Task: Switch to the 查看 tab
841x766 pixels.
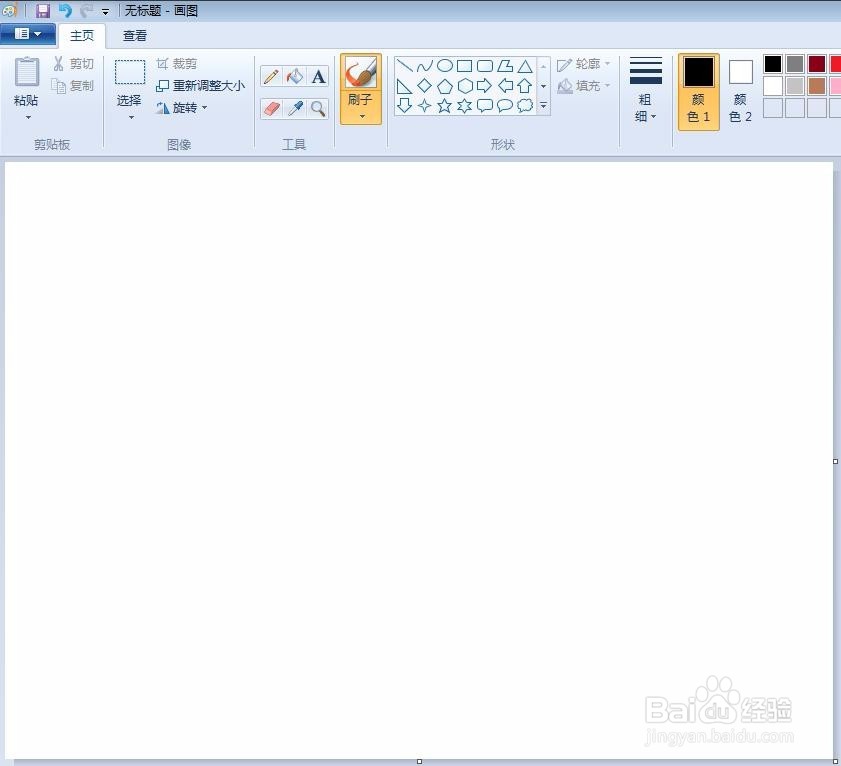Action: coord(134,35)
